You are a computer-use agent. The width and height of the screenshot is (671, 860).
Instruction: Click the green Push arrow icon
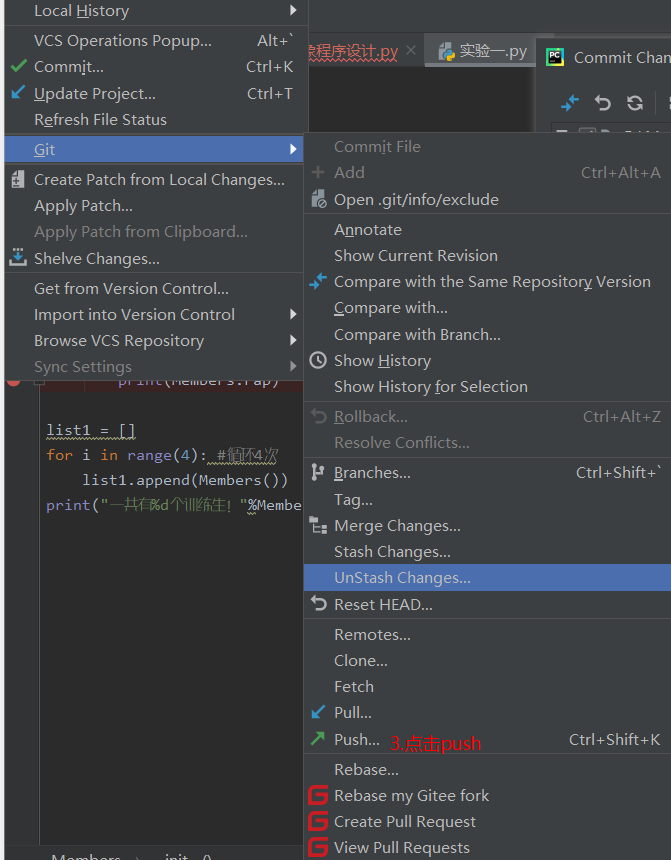tap(318, 739)
